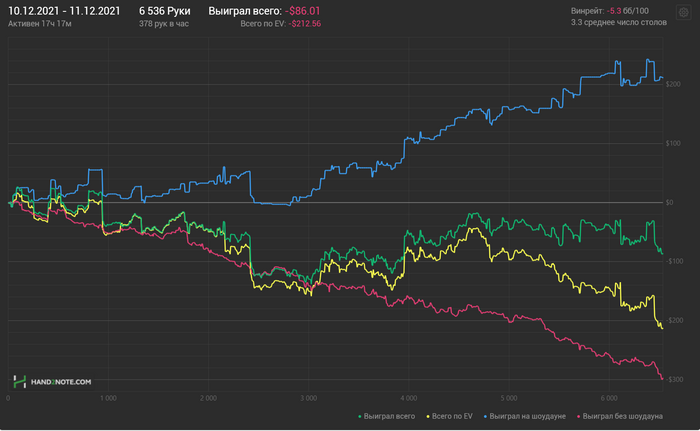Click the yellow EV line's final point

662,329
